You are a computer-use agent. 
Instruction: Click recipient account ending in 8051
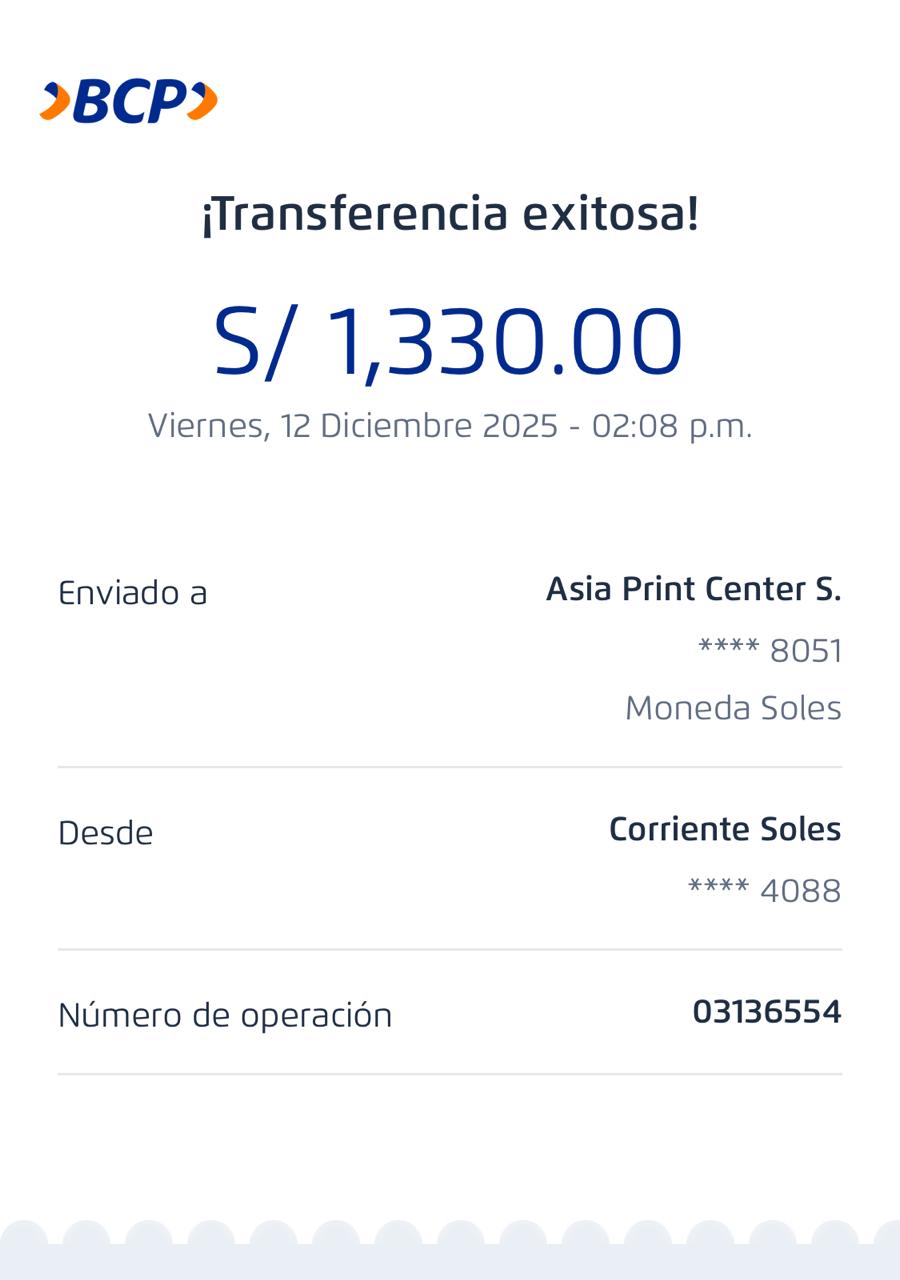(770, 651)
